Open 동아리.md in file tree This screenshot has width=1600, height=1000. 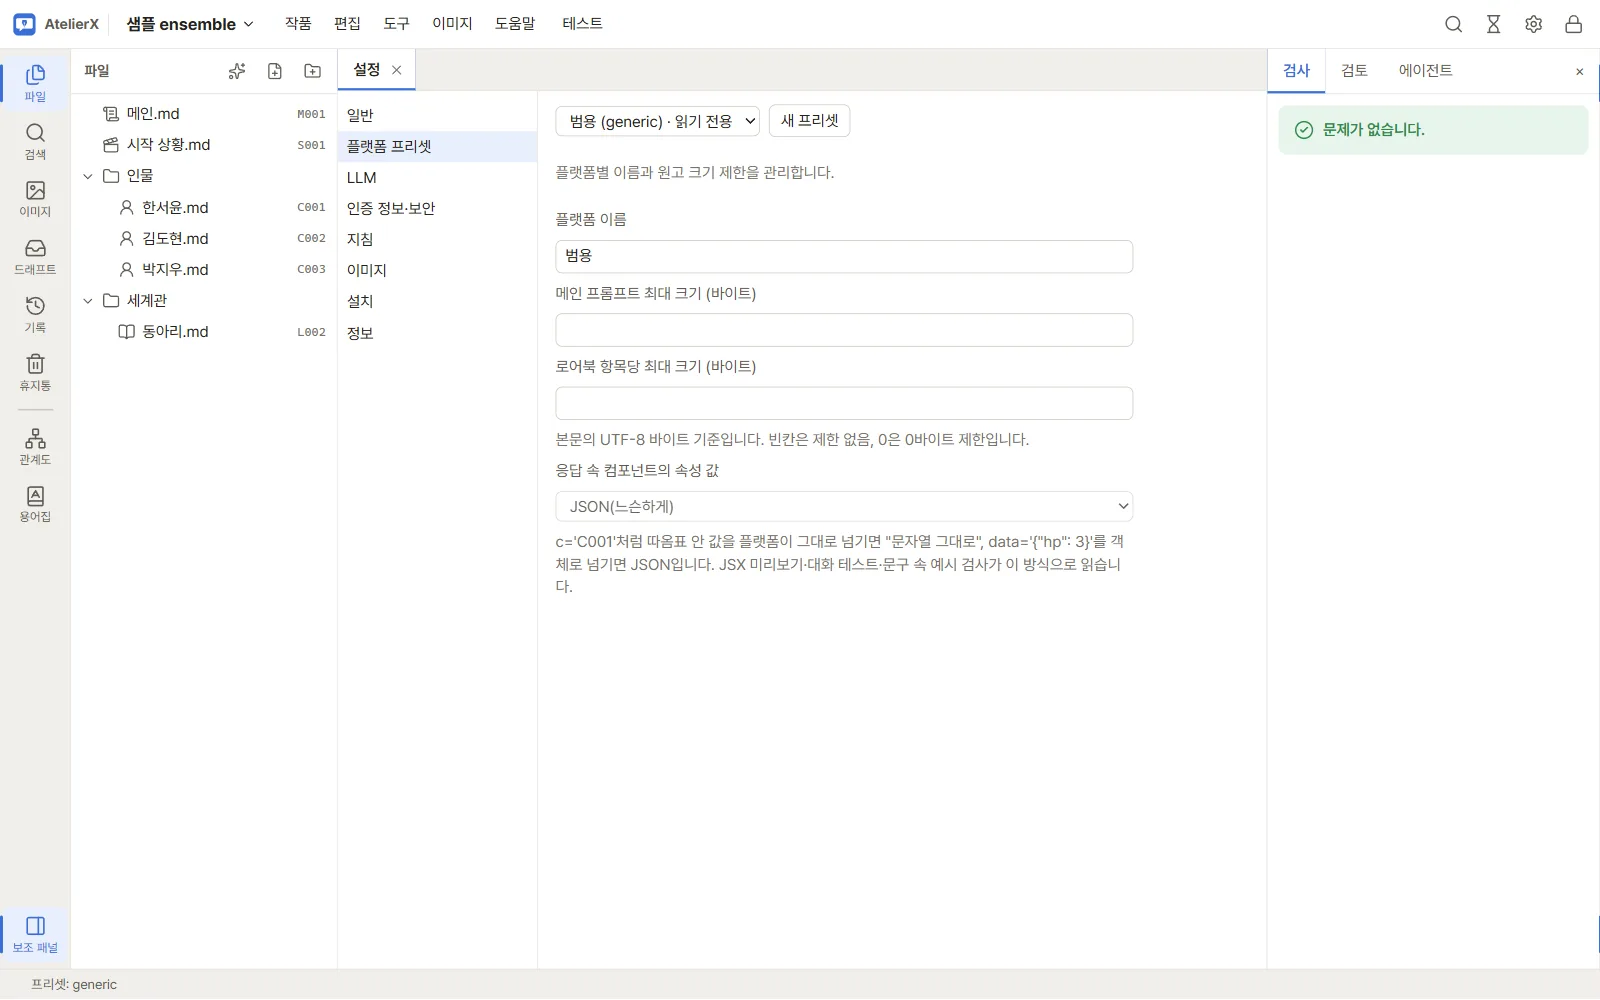(205, 332)
